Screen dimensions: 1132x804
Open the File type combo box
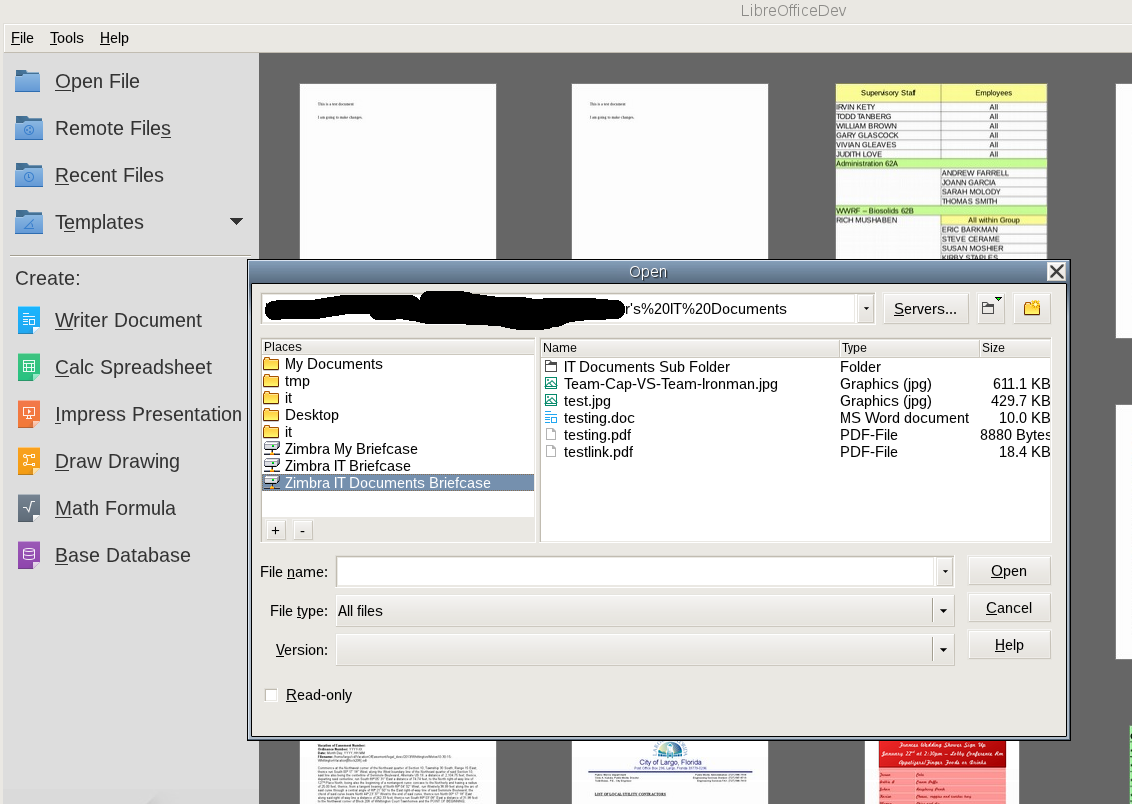click(x=645, y=611)
